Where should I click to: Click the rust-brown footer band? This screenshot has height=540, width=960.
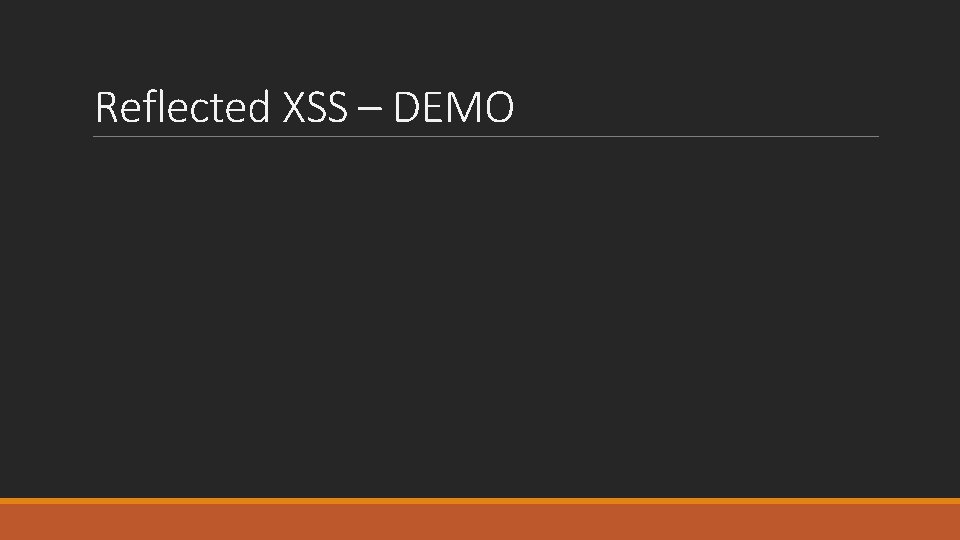pos(480,522)
